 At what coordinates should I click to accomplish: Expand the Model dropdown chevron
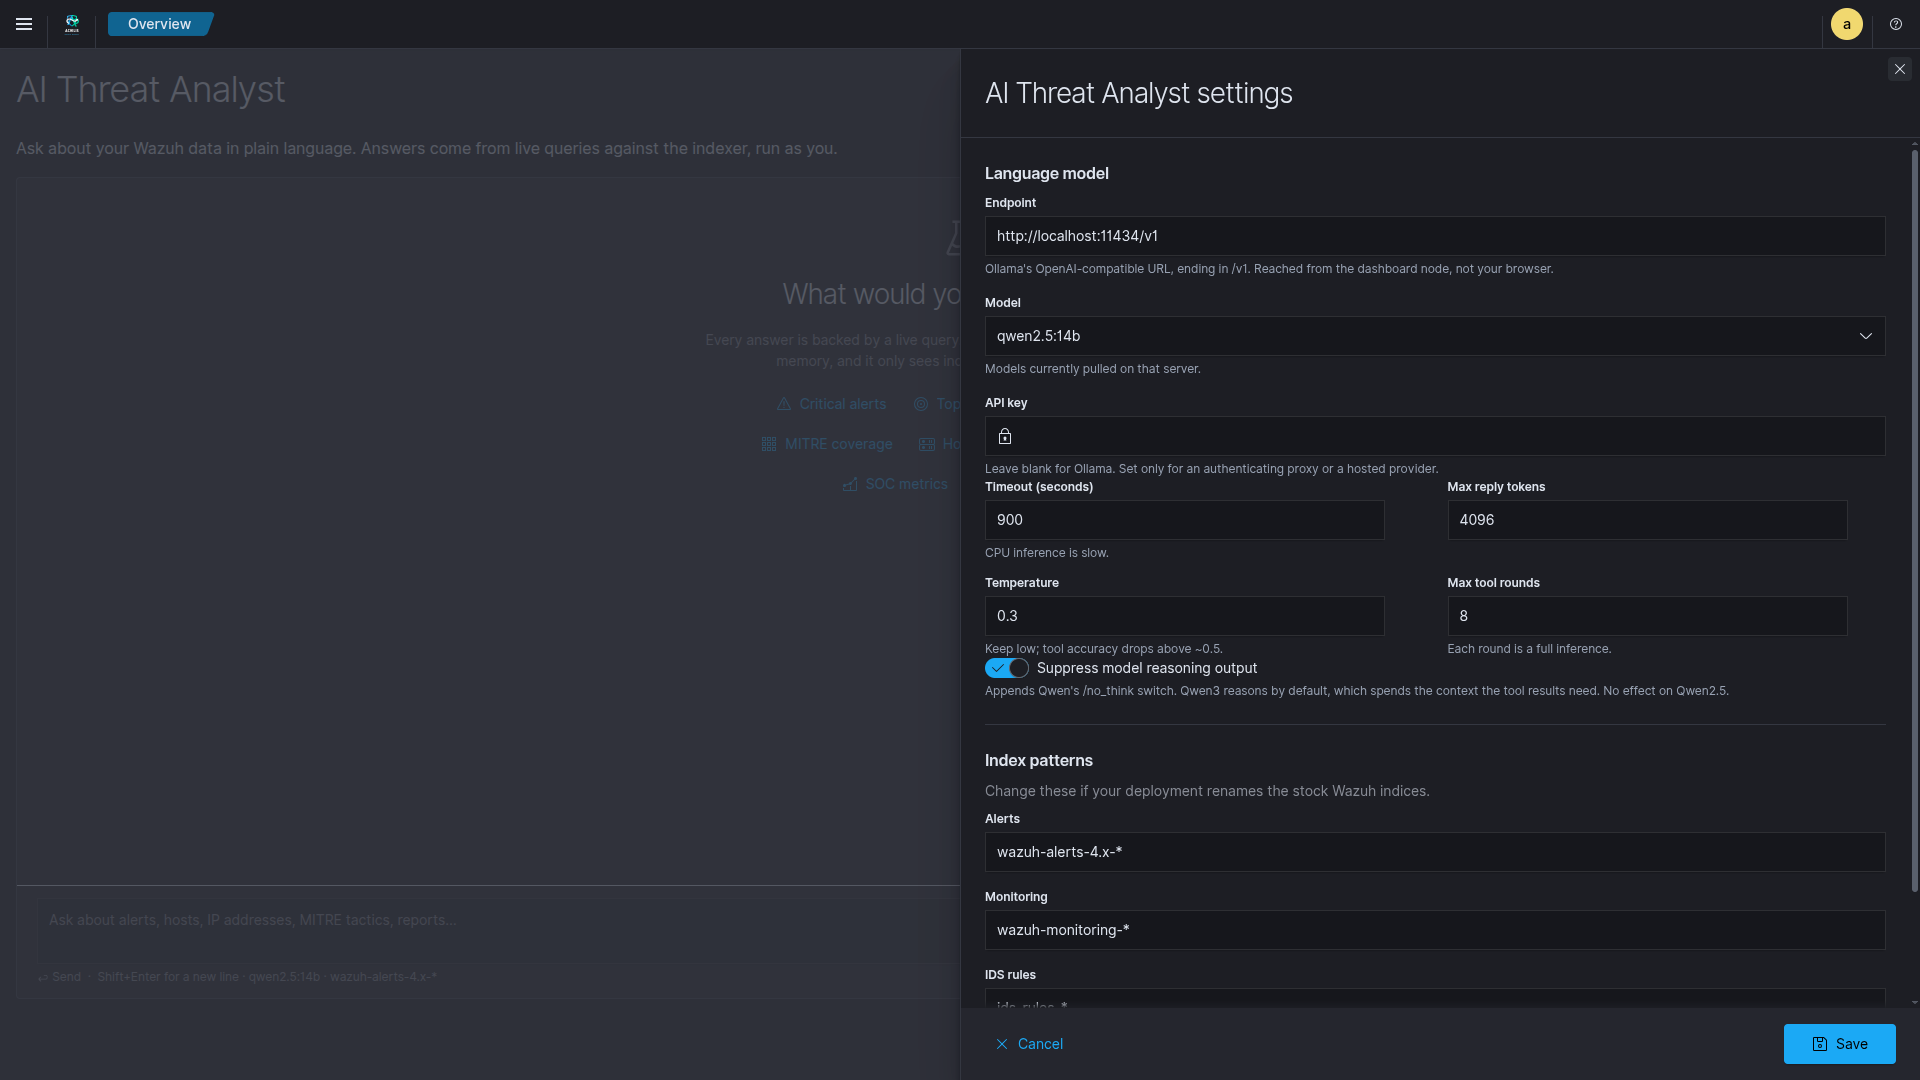pos(1866,336)
